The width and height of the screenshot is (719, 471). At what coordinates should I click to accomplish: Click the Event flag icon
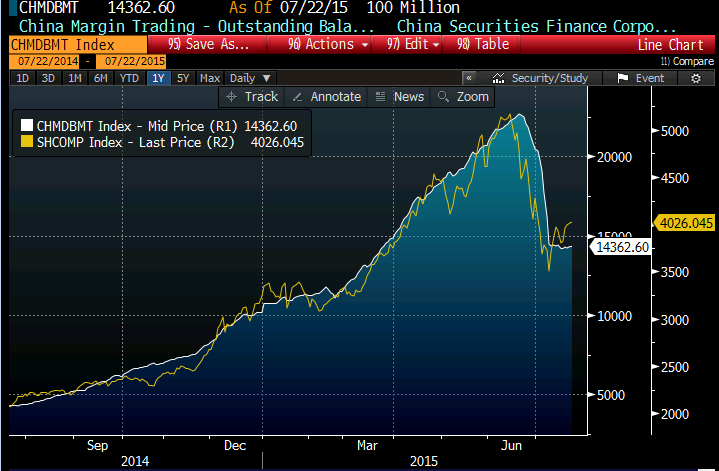[622, 78]
